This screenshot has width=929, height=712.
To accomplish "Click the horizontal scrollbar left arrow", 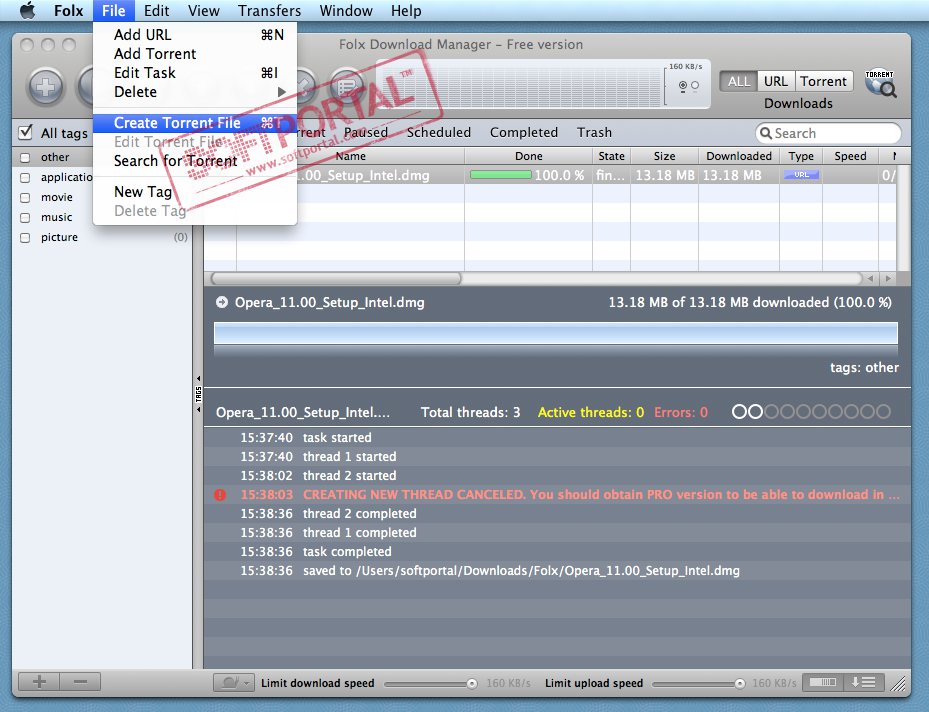I will pyautogui.click(x=870, y=278).
